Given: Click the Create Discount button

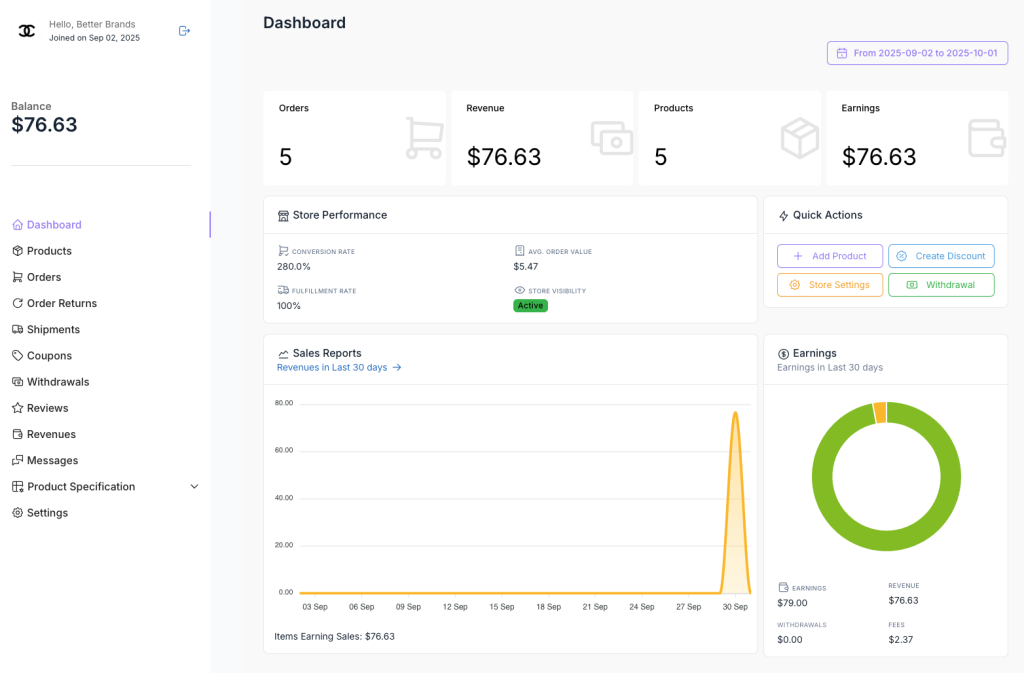Looking at the screenshot, I should pyautogui.click(x=941, y=256).
